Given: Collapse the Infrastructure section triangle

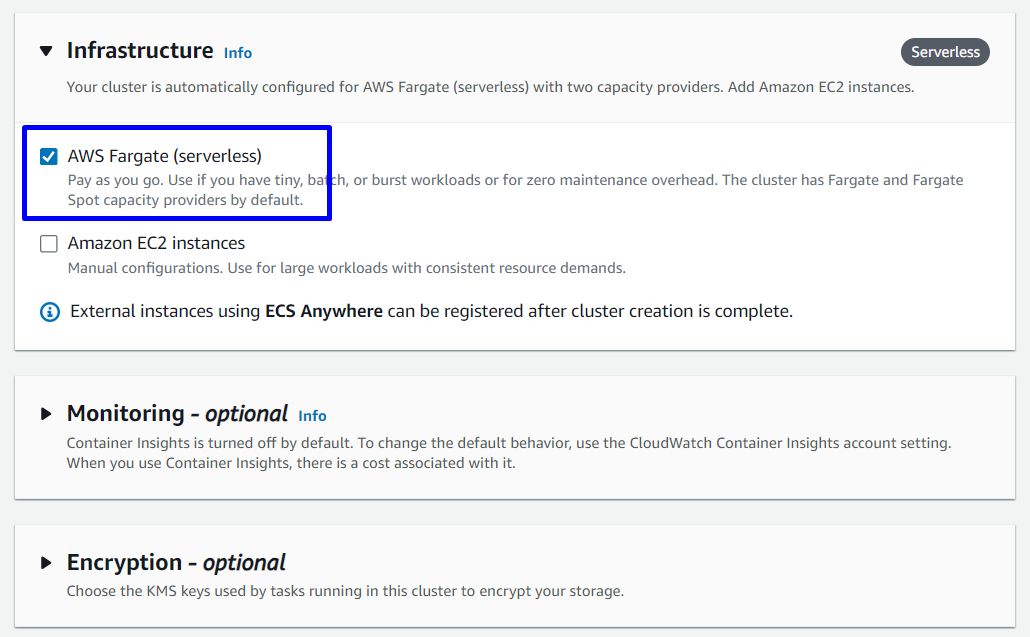Looking at the screenshot, I should pos(46,51).
